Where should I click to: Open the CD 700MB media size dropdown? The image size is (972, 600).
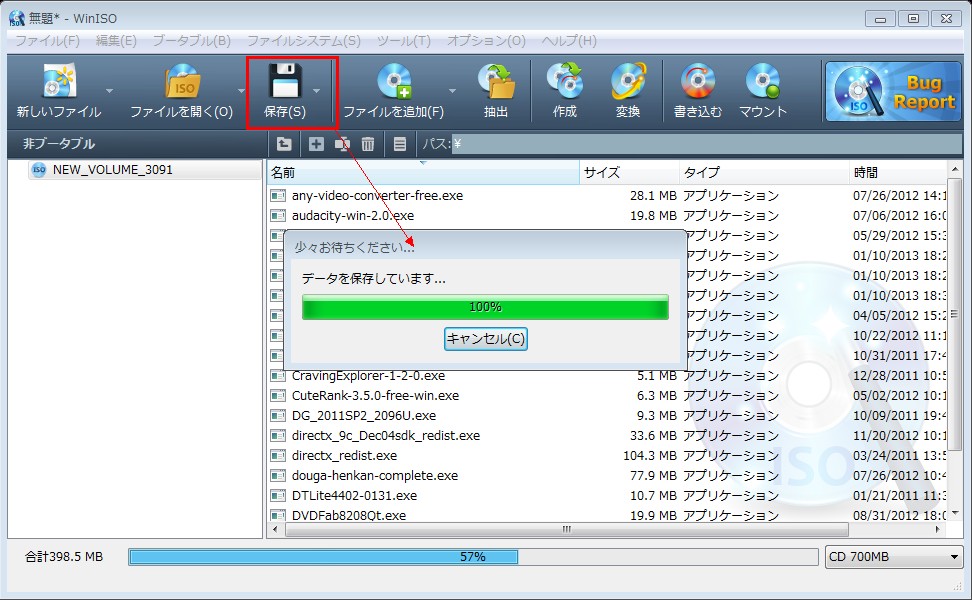(x=894, y=557)
